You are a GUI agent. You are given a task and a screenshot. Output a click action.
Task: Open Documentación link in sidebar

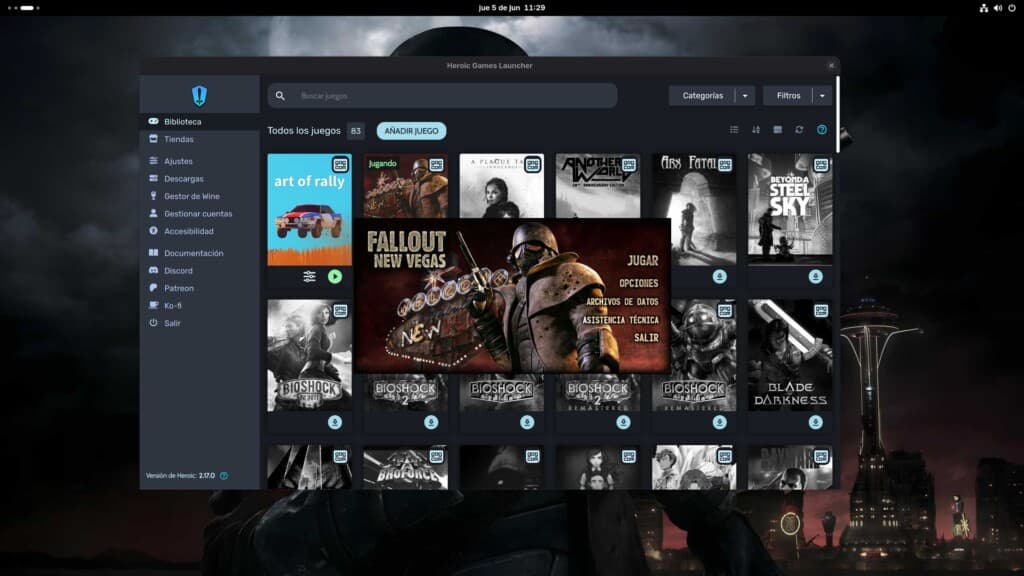click(199, 253)
